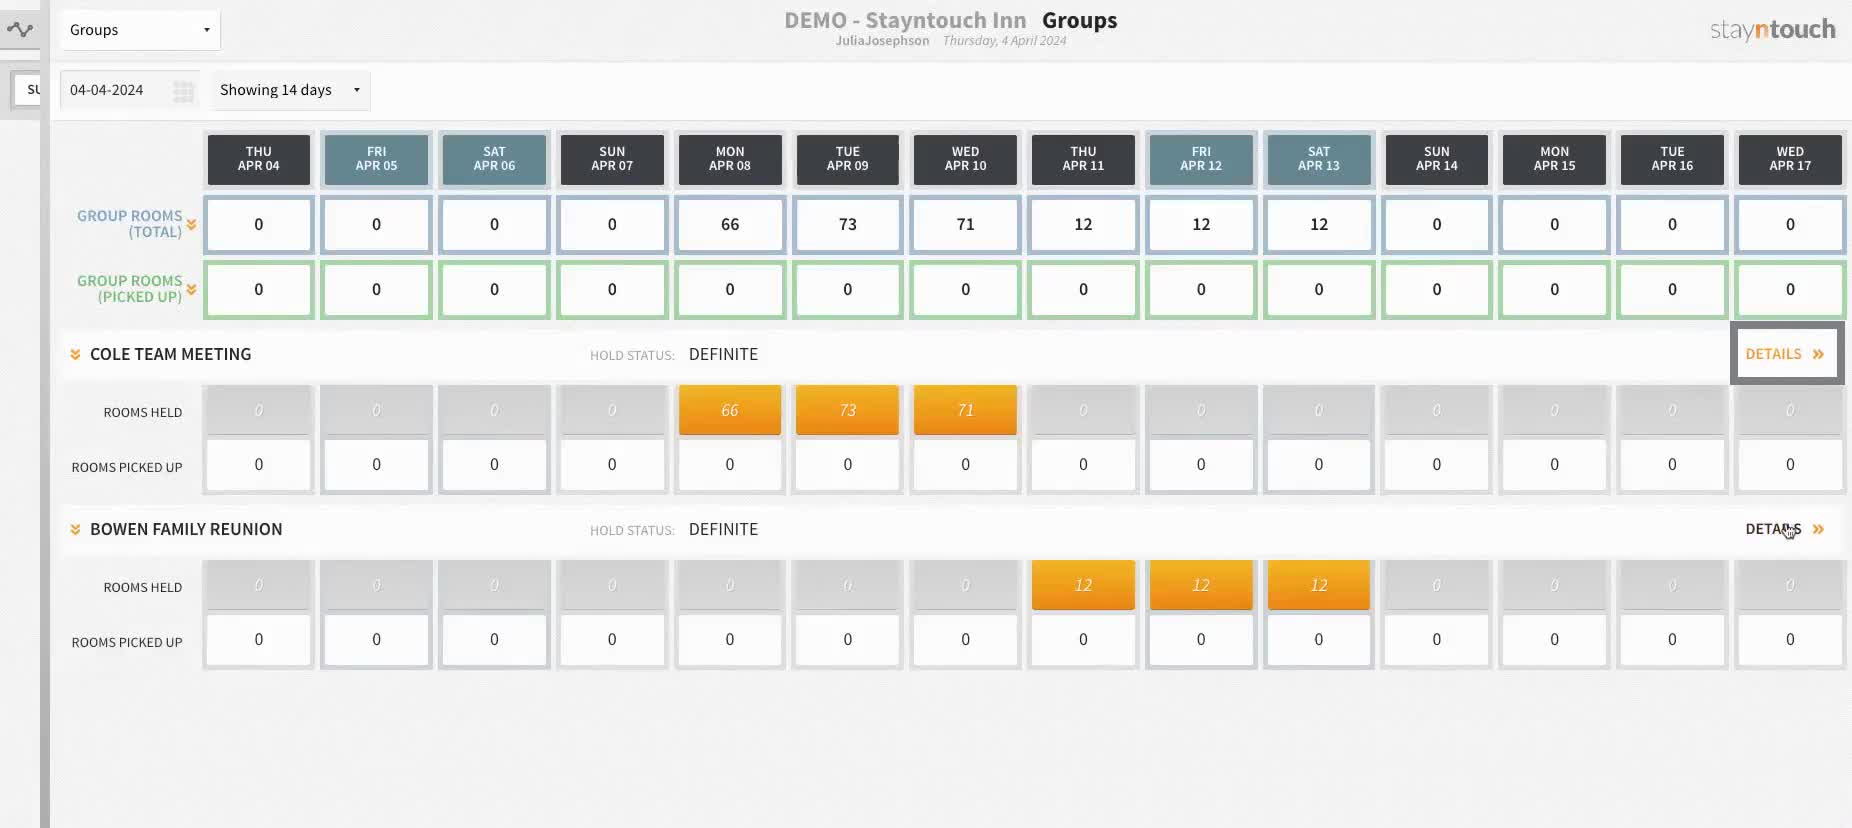Select the FRI APR 05 column header
Viewport: 1852px width, 828px height.
pyautogui.click(x=377, y=159)
